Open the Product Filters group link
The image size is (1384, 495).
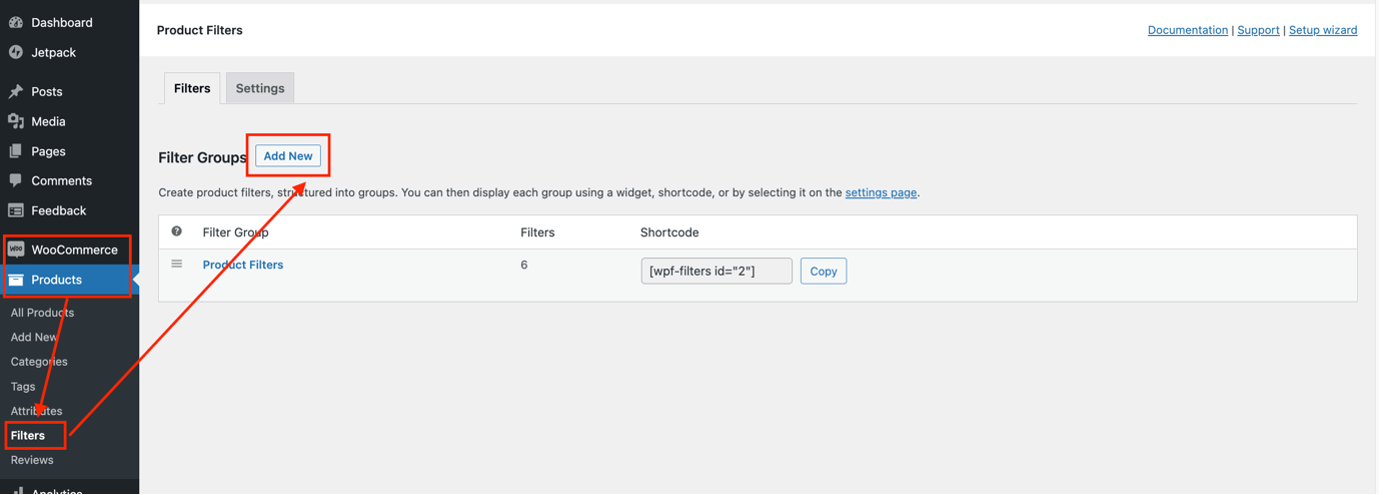tap(243, 265)
